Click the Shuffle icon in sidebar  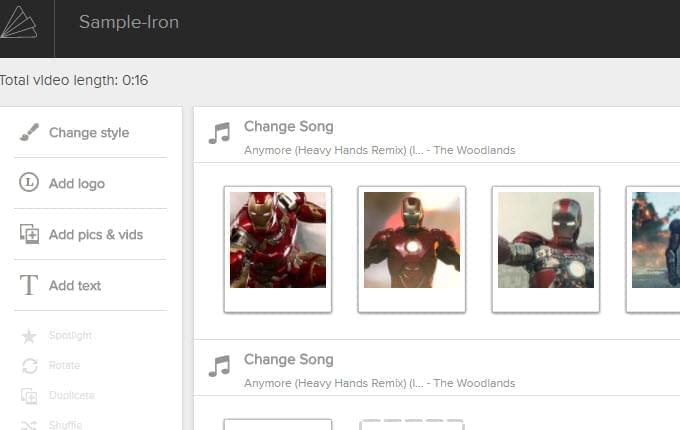click(29, 425)
